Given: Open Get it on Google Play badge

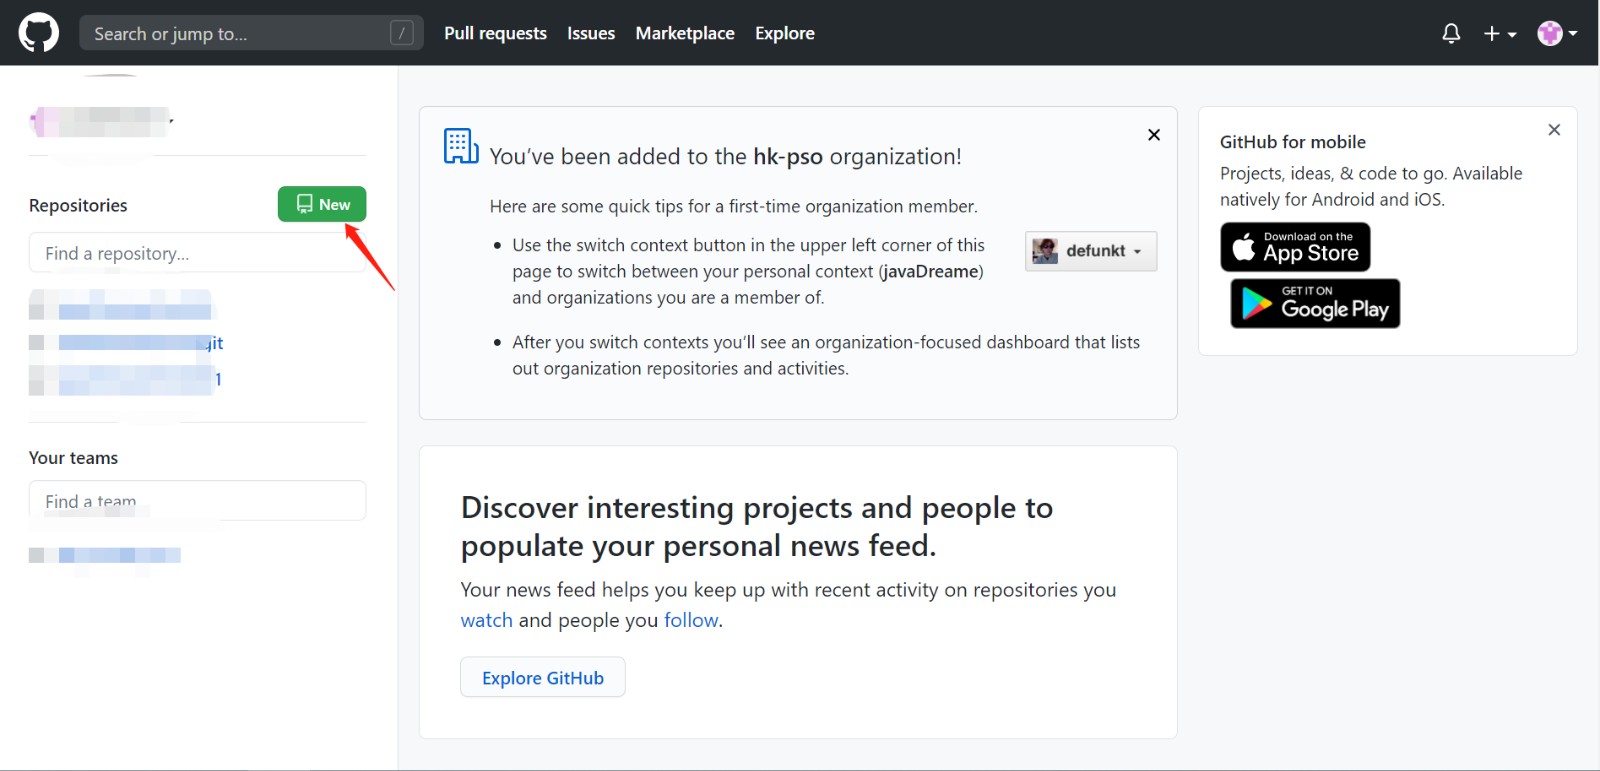Looking at the screenshot, I should pyautogui.click(x=1315, y=303).
